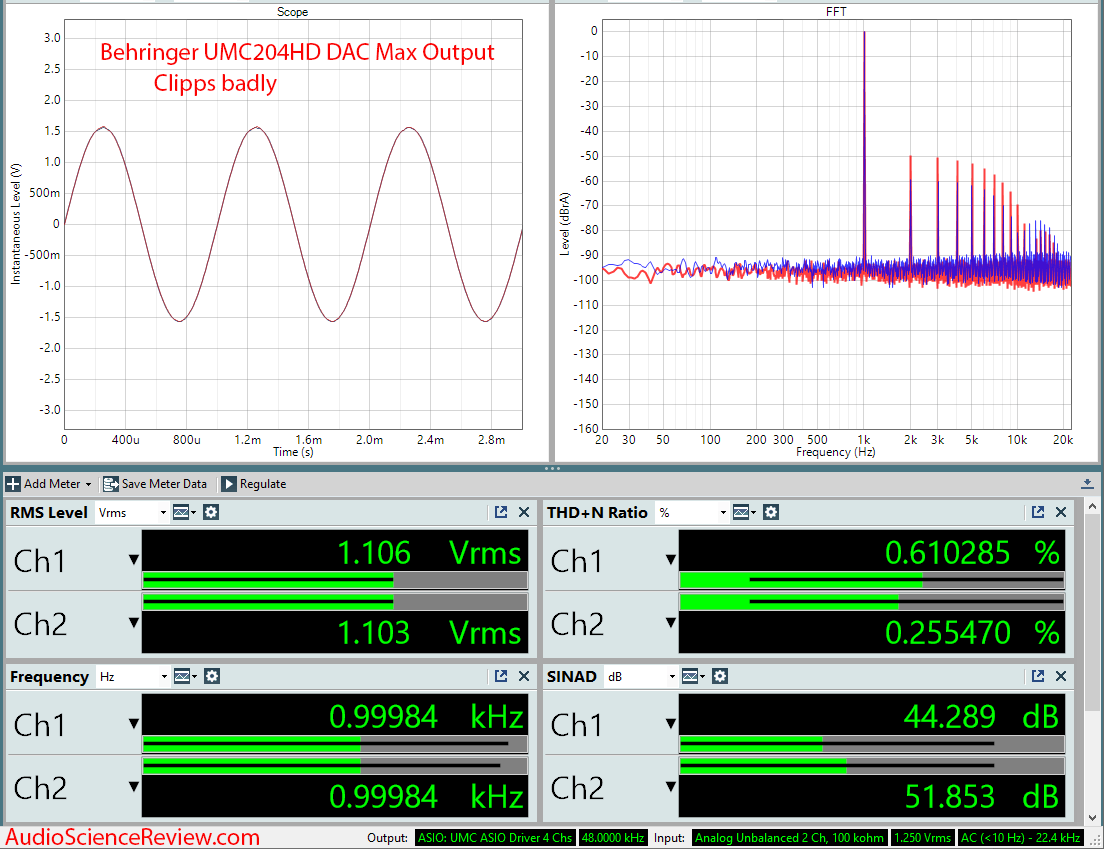Click RMS Level Ch1 bar graph
Image resolution: width=1104 pixels, height=849 pixels.
coord(335,580)
